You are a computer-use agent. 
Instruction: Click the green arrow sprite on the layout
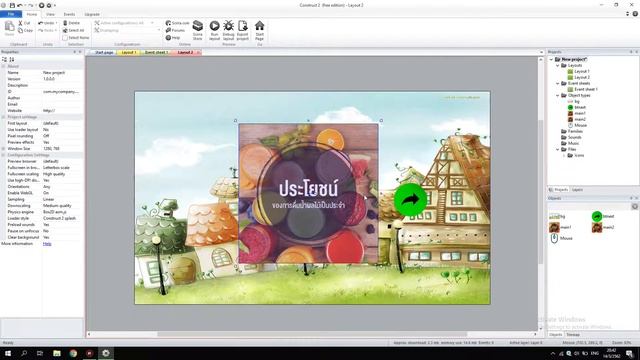tap(410, 200)
